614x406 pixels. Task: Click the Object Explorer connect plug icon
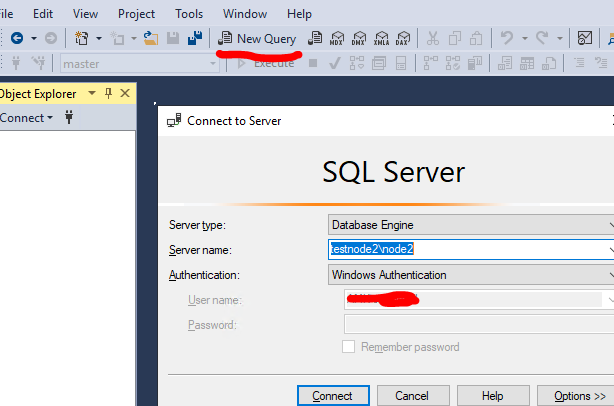69,117
